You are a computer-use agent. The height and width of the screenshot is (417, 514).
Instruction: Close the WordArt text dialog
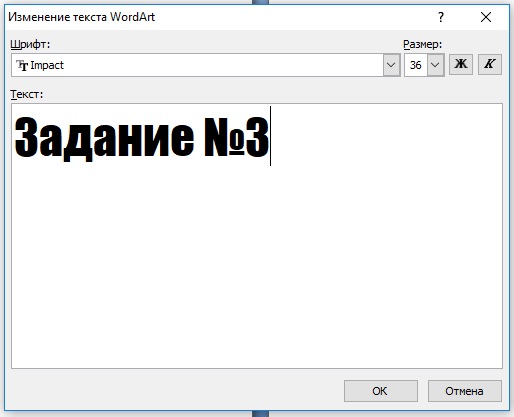coord(486,17)
